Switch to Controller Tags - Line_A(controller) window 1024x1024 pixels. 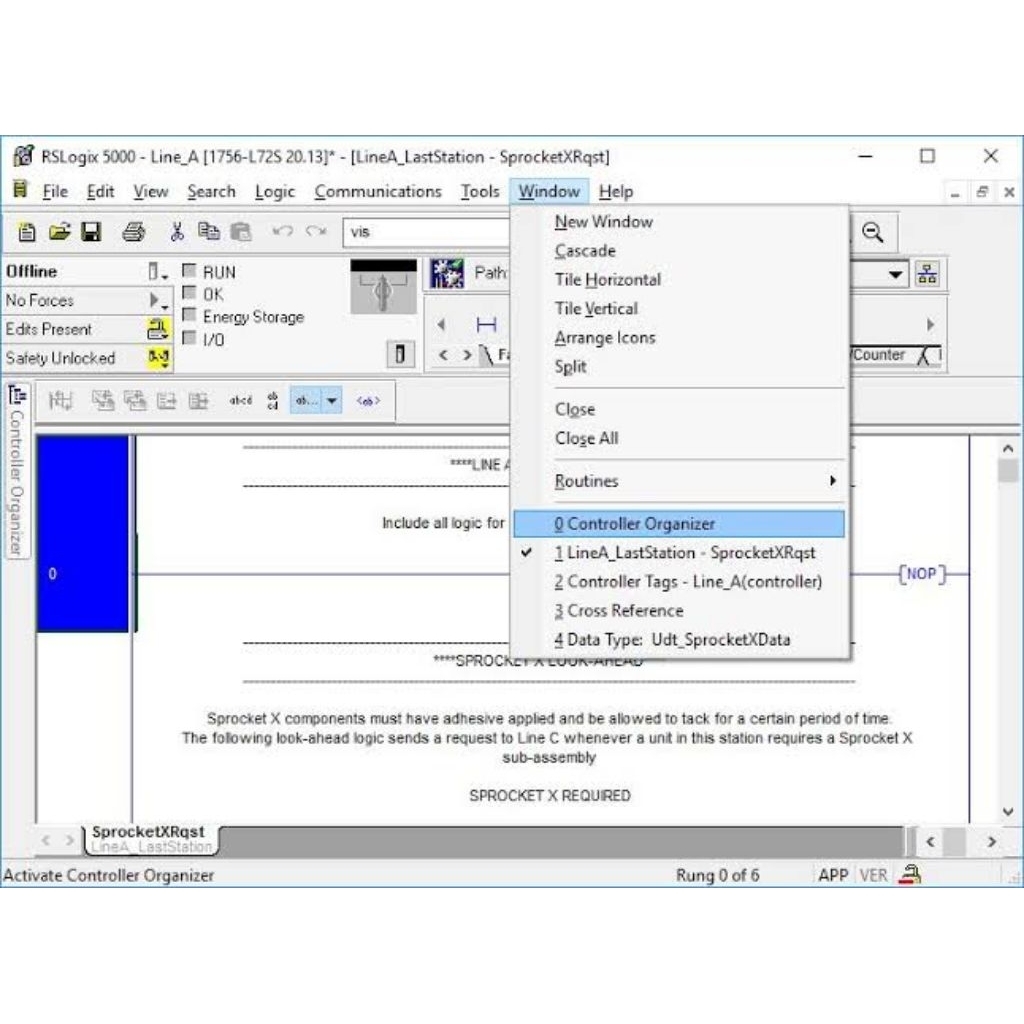pos(679,581)
